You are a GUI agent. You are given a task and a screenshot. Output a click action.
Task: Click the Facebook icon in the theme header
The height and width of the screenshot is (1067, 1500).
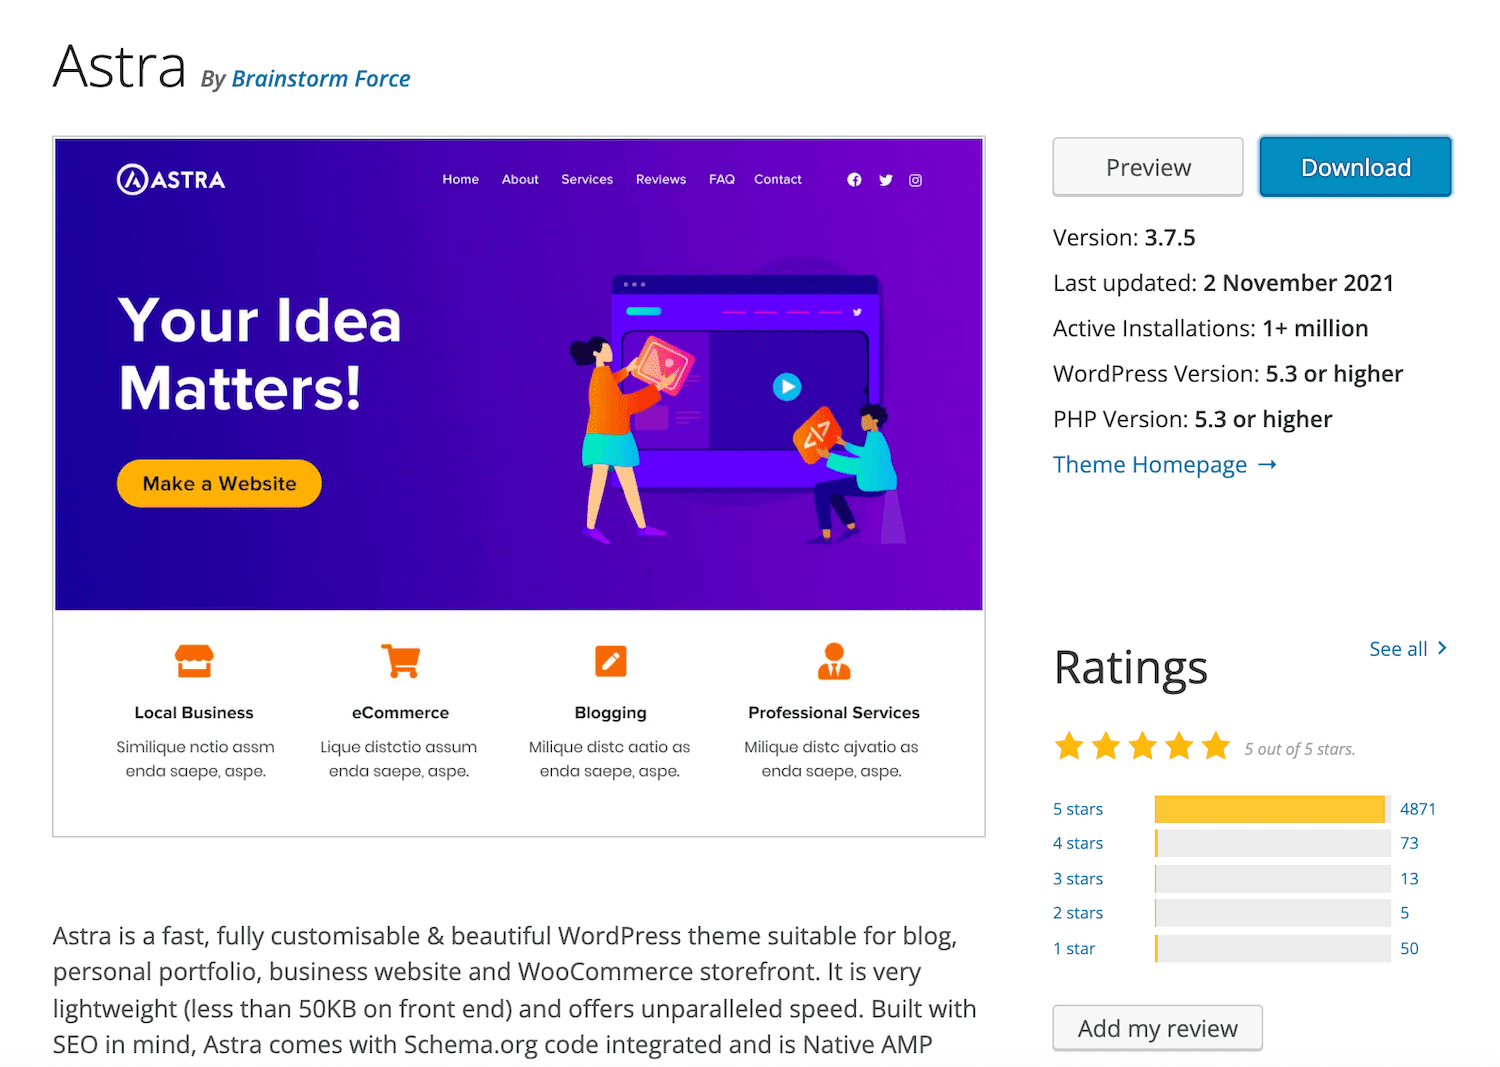tap(854, 180)
